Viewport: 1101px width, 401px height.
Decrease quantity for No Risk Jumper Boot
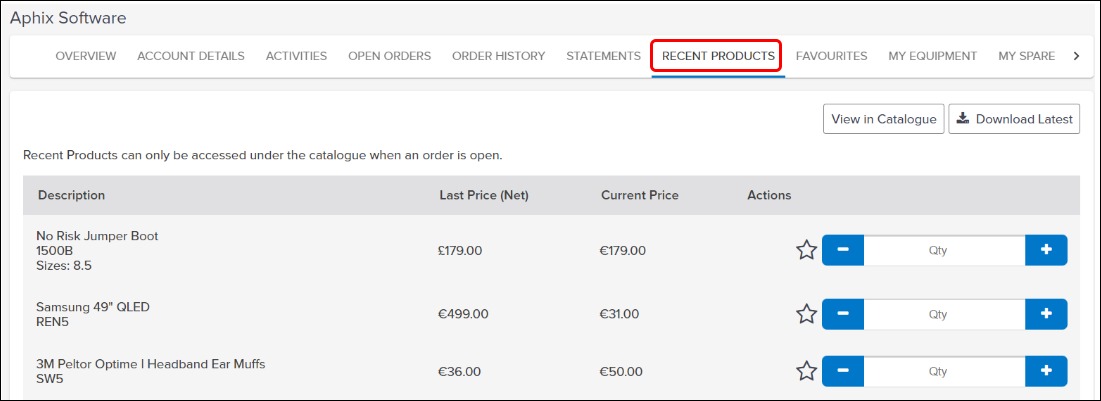click(843, 250)
